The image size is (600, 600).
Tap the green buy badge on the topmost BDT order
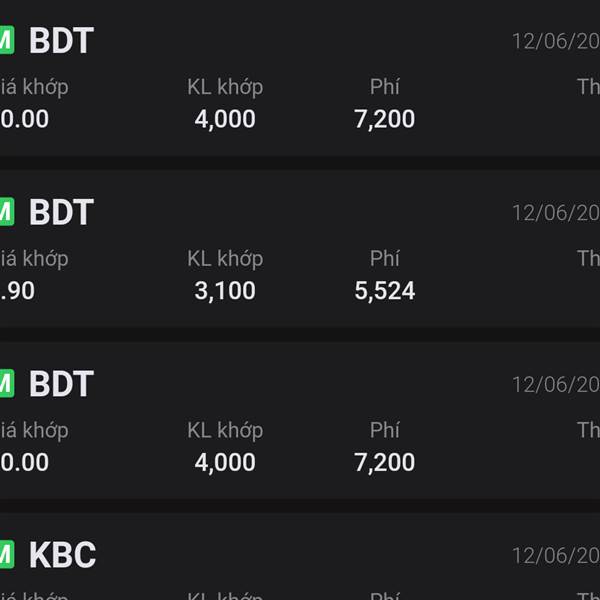coord(7,40)
